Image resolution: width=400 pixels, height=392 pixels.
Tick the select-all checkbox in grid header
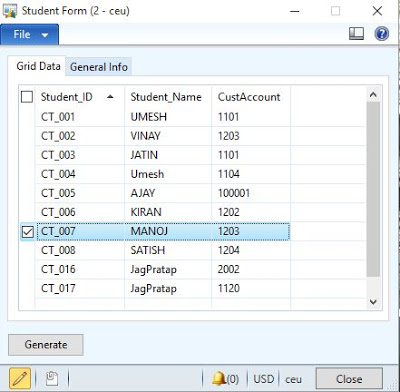27,97
